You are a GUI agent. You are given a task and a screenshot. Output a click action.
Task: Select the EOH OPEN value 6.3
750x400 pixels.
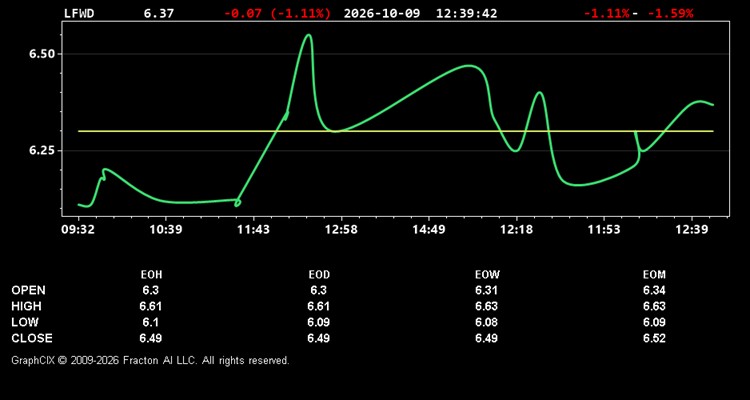pyautogui.click(x=151, y=290)
